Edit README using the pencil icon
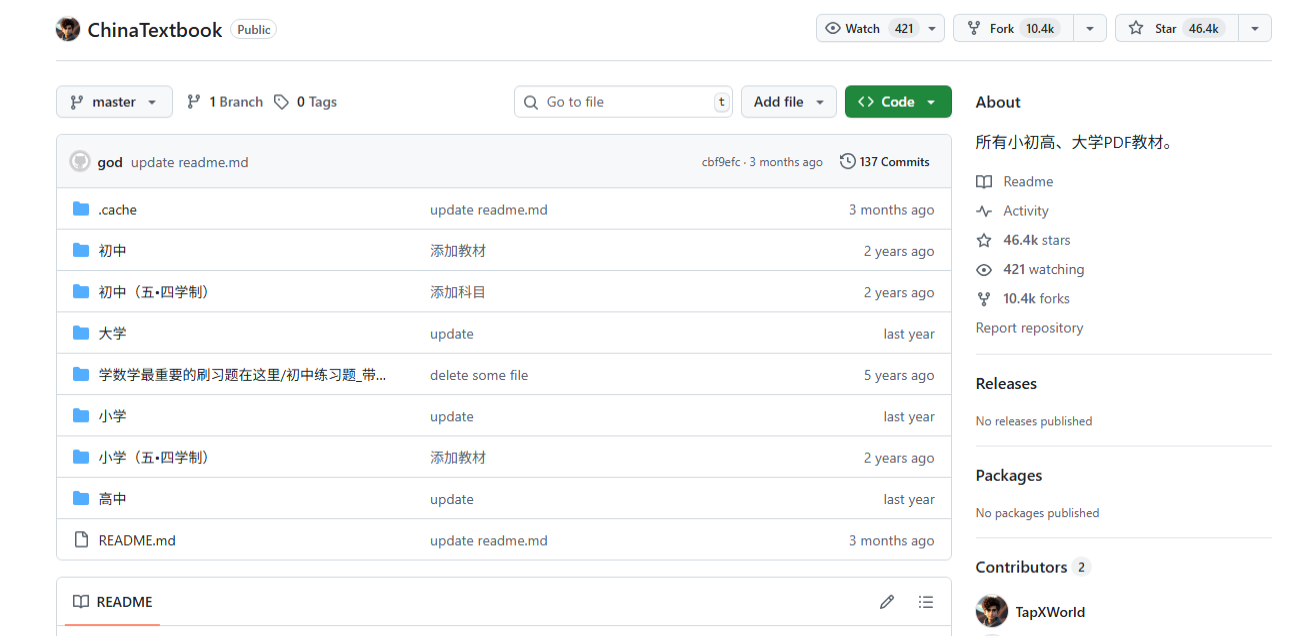 [887, 602]
